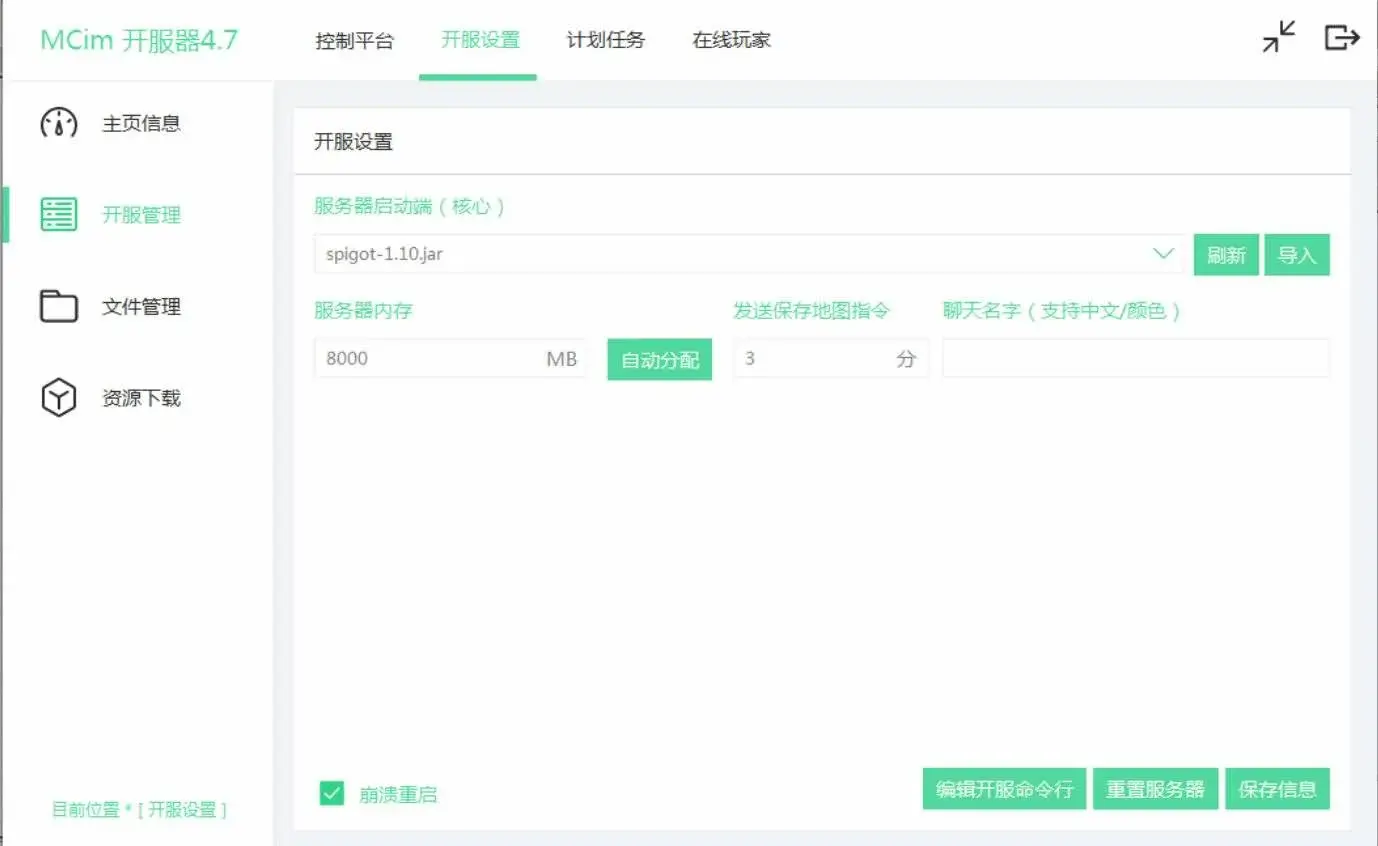Open 主页信息 in the sidebar

pyautogui.click(x=141, y=124)
